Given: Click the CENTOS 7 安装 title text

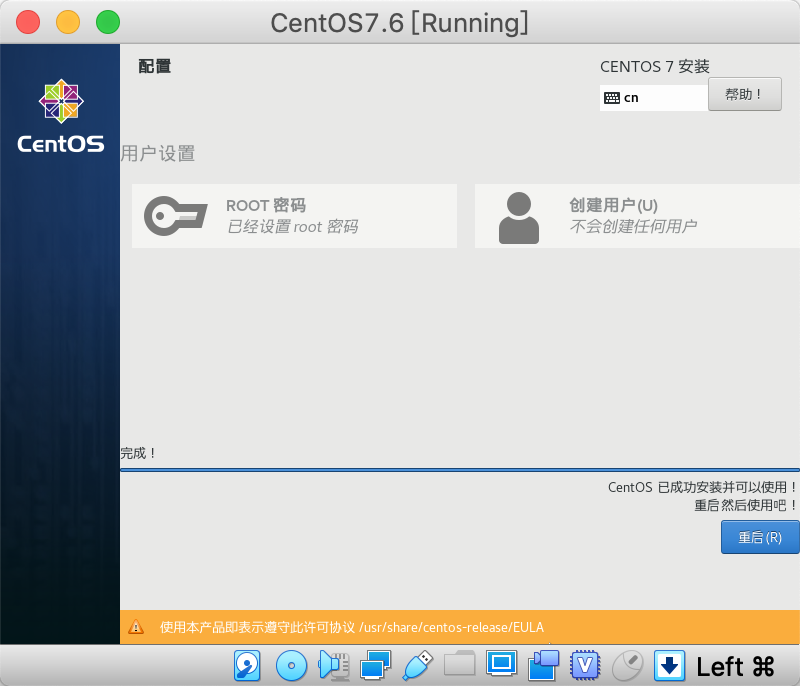Looking at the screenshot, I should [x=655, y=66].
